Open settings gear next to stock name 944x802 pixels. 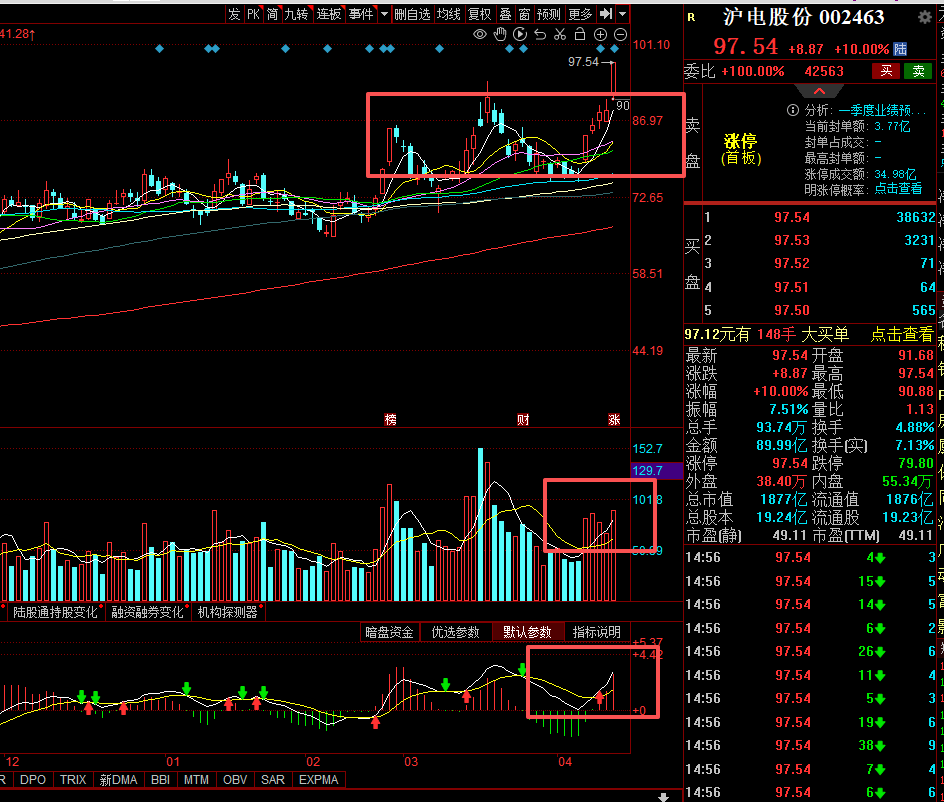pos(924,17)
